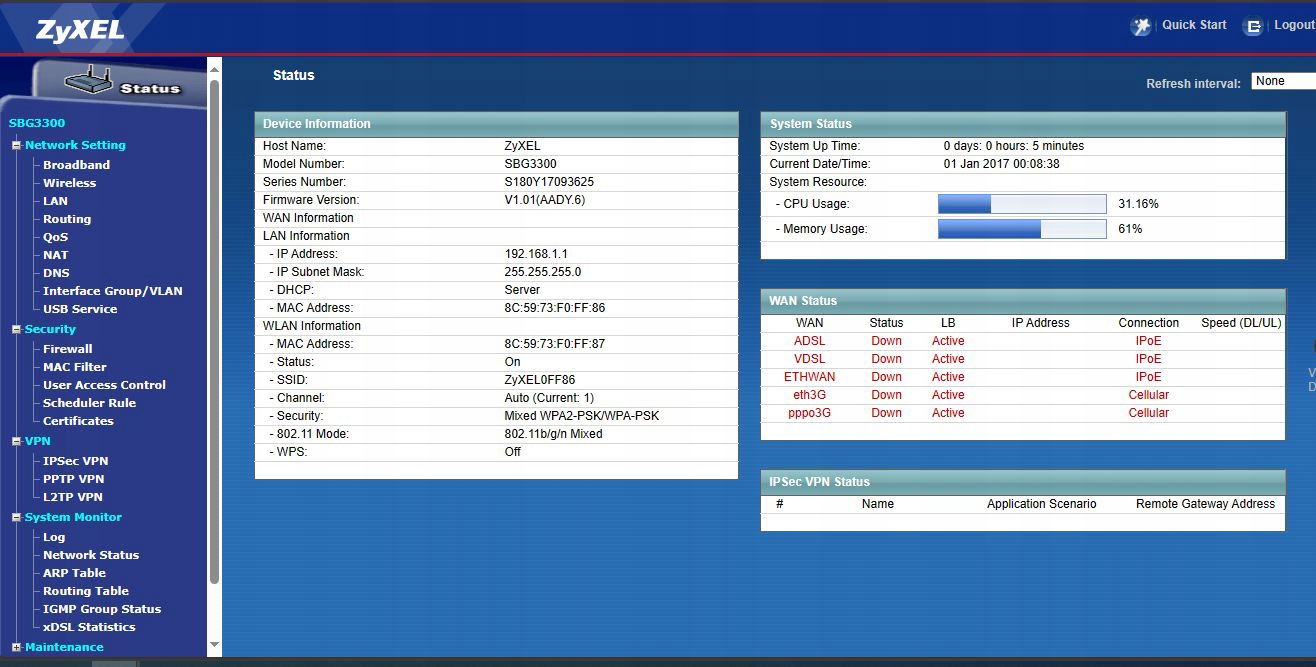Open the ARP Table
This screenshot has height=667, width=1316.
(74, 573)
